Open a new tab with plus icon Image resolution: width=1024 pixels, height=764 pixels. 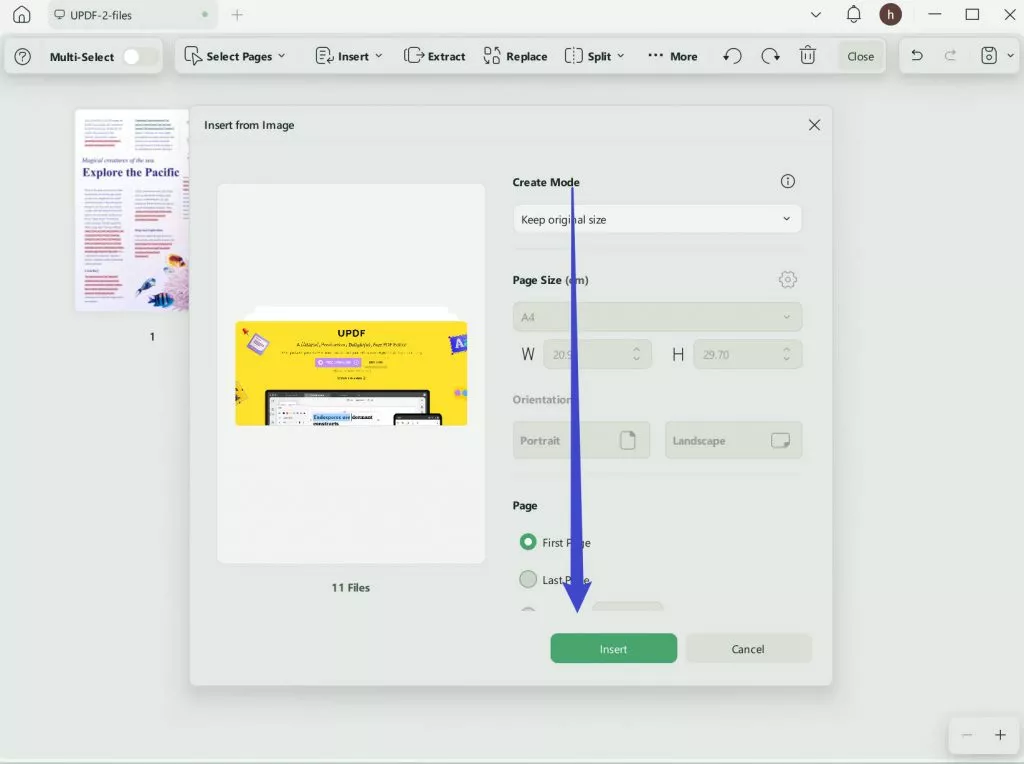(237, 14)
